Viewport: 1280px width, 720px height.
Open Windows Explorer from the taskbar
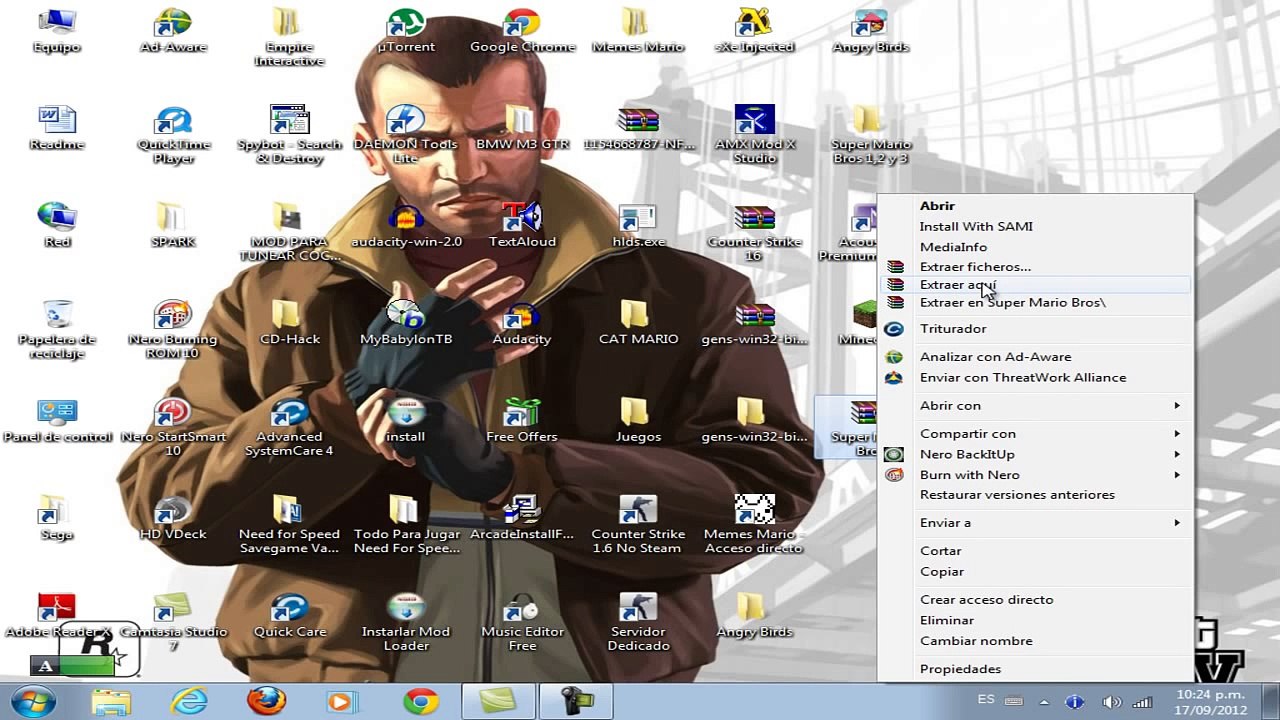[x=111, y=701]
